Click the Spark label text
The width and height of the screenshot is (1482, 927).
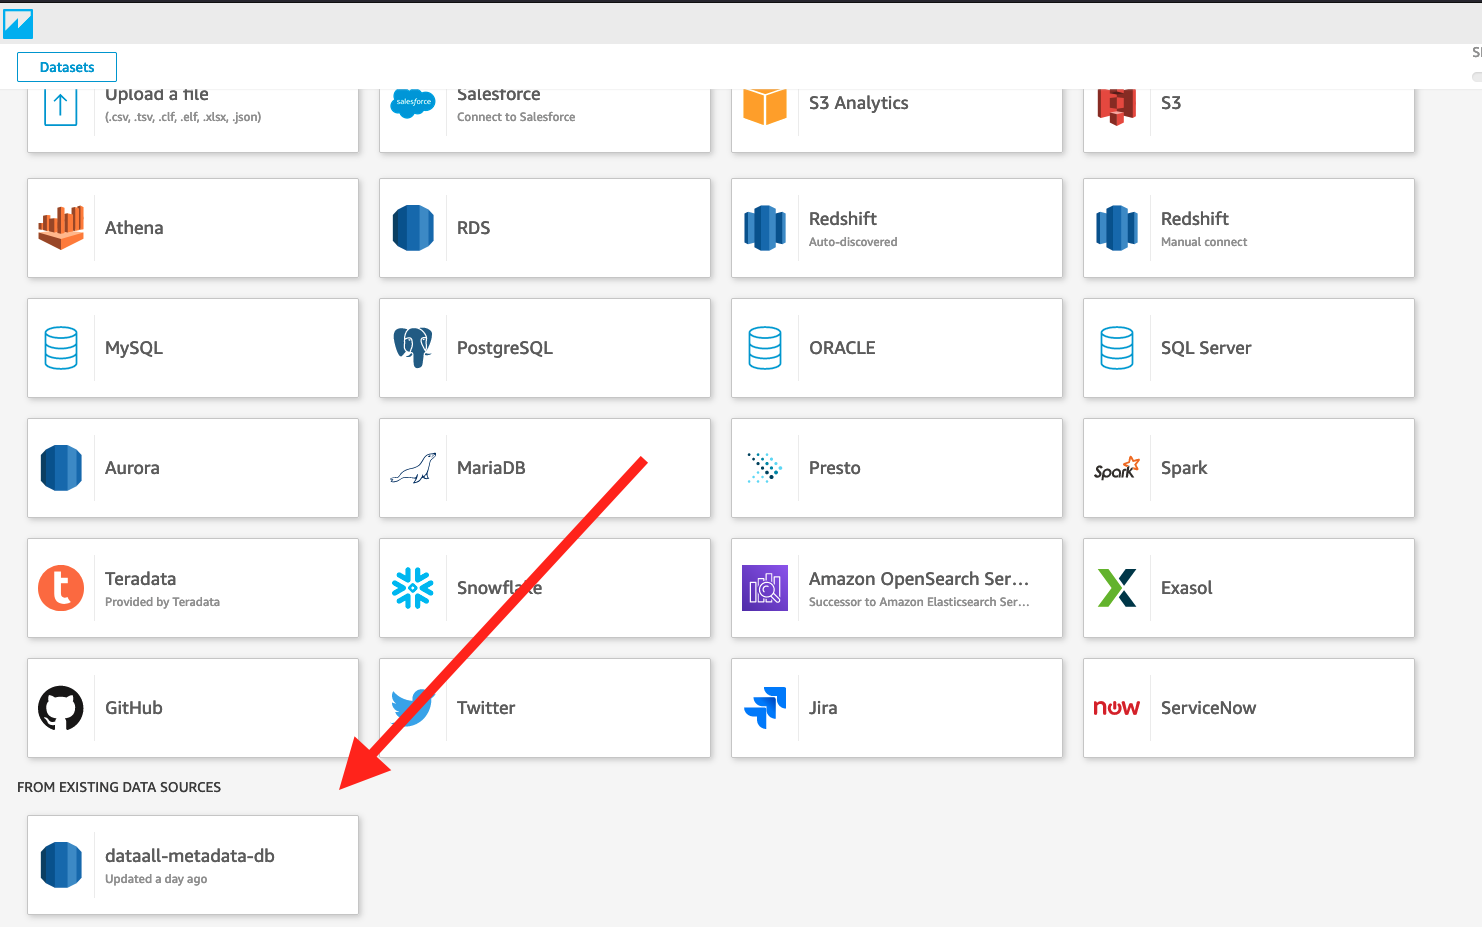click(x=1184, y=468)
